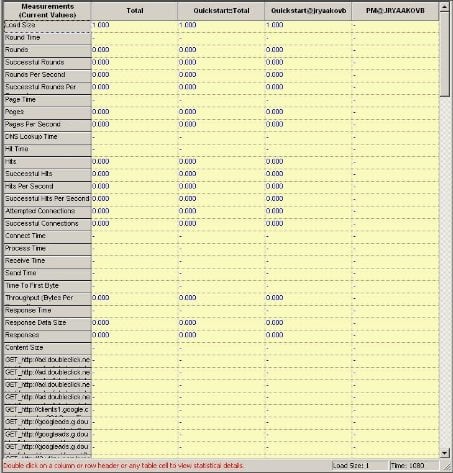This screenshot has width=453, height=473.
Task: Select the Hits Per Second row header
Action: [x=47, y=187]
